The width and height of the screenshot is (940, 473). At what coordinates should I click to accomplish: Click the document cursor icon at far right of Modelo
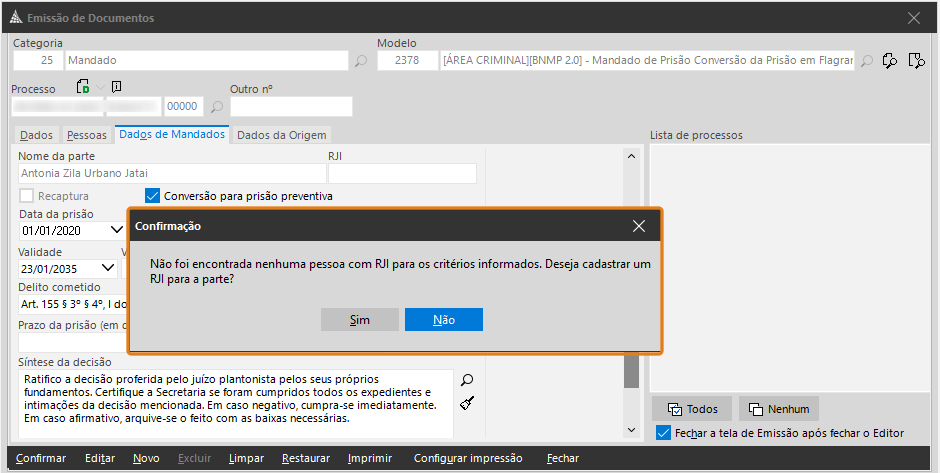point(915,61)
